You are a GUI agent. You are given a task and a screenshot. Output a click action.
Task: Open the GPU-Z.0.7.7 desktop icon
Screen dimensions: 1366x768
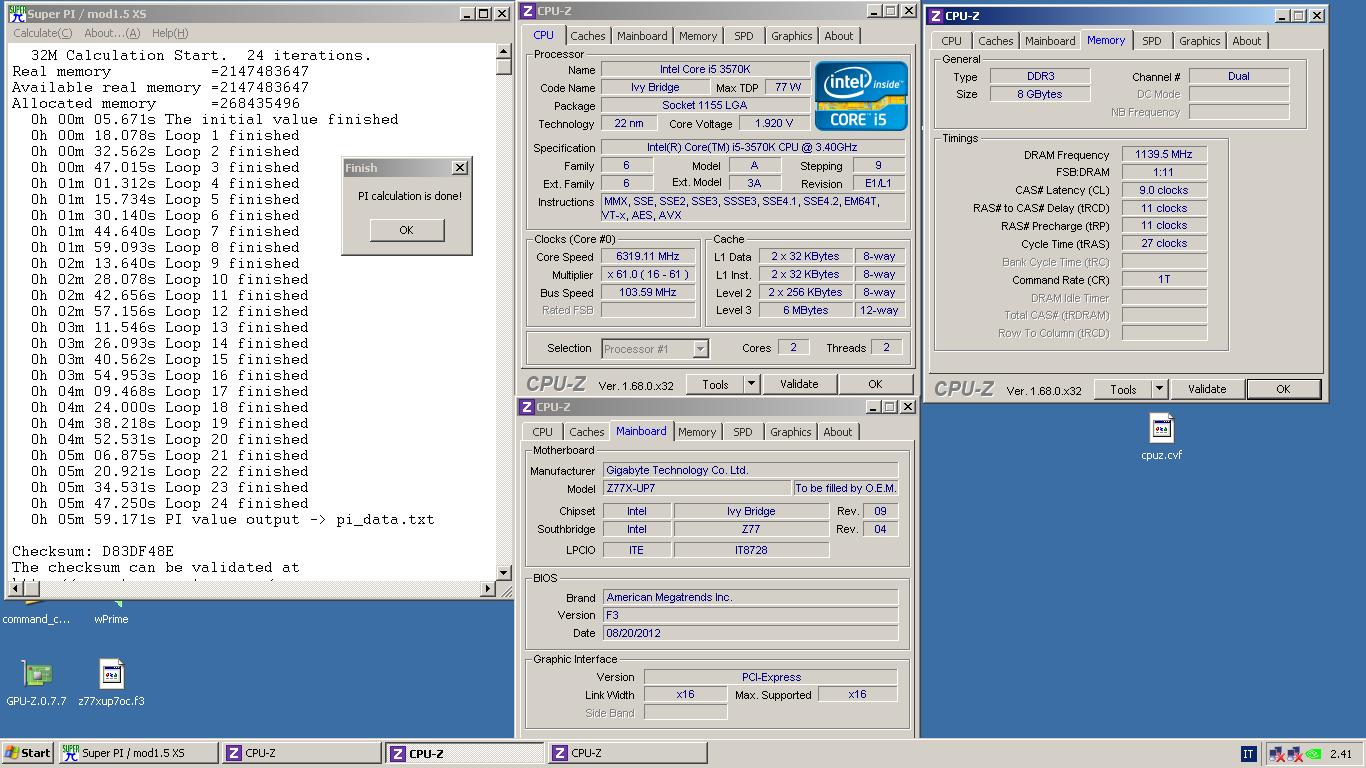pyautogui.click(x=37, y=674)
